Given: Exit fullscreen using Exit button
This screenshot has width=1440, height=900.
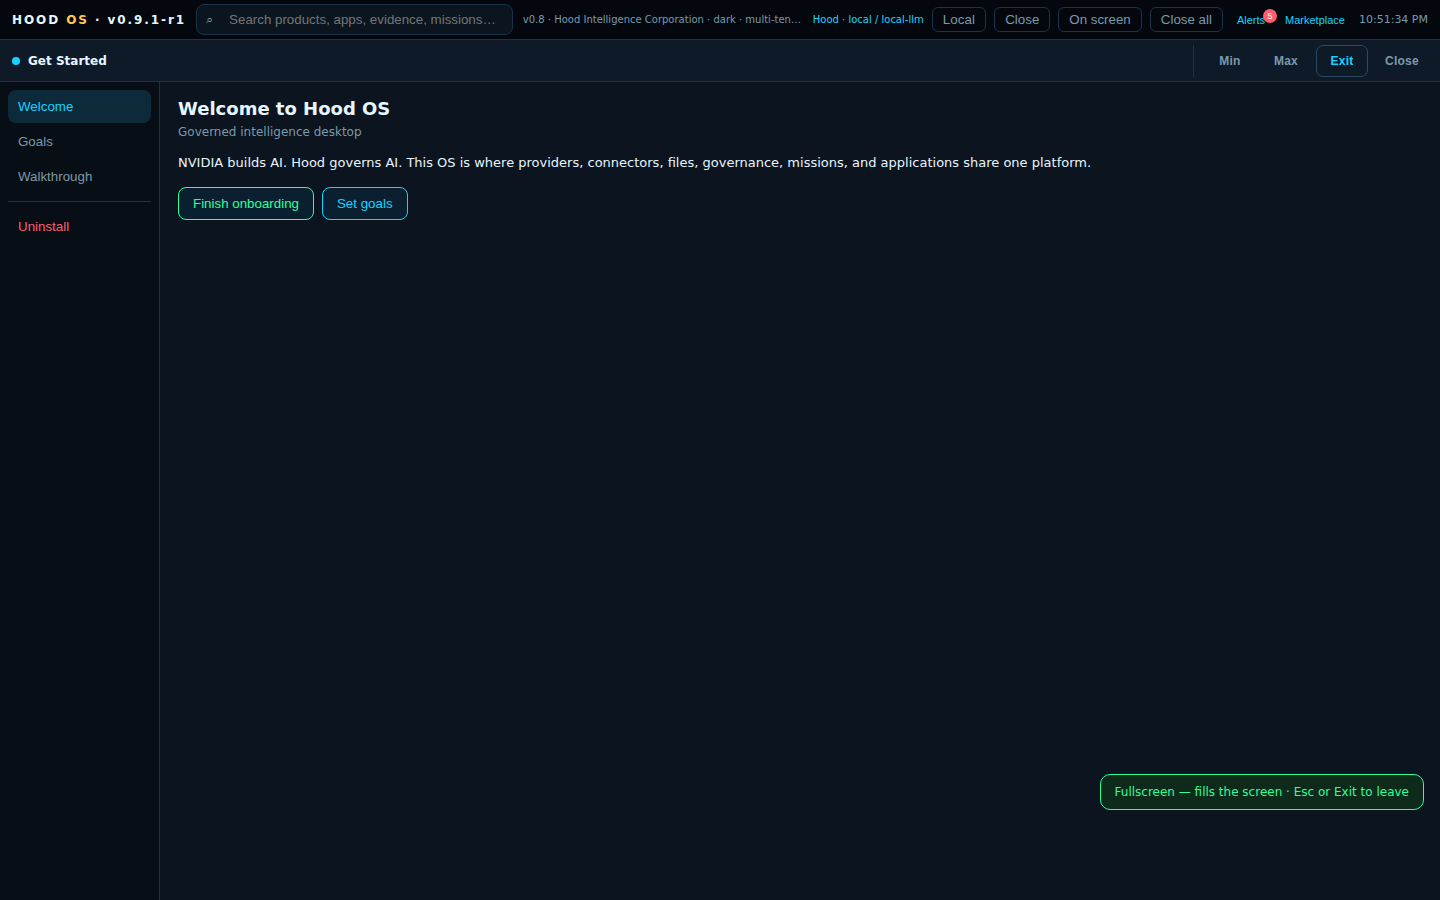Looking at the screenshot, I should point(1342,61).
